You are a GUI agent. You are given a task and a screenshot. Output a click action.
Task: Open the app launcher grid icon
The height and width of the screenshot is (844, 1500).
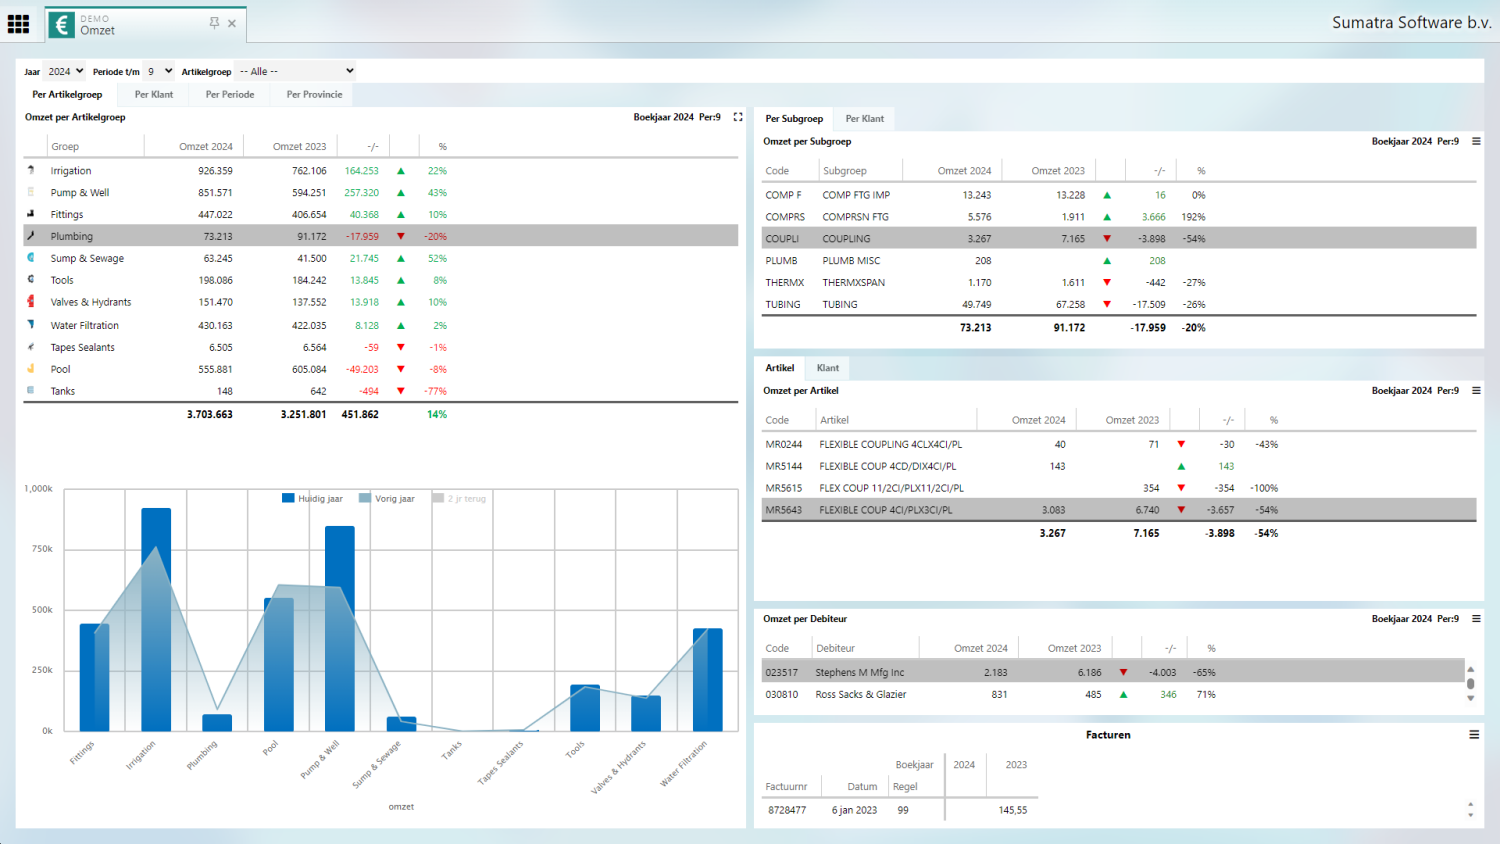[18, 24]
